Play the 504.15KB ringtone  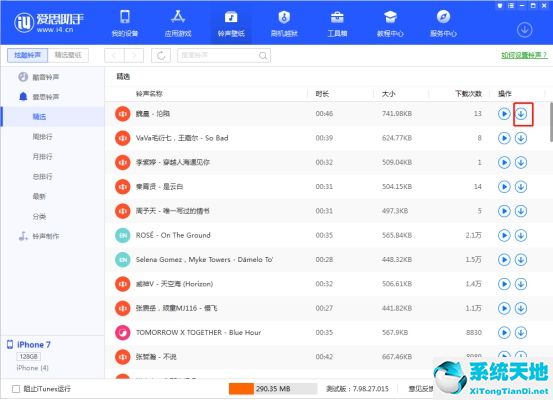pos(504,187)
